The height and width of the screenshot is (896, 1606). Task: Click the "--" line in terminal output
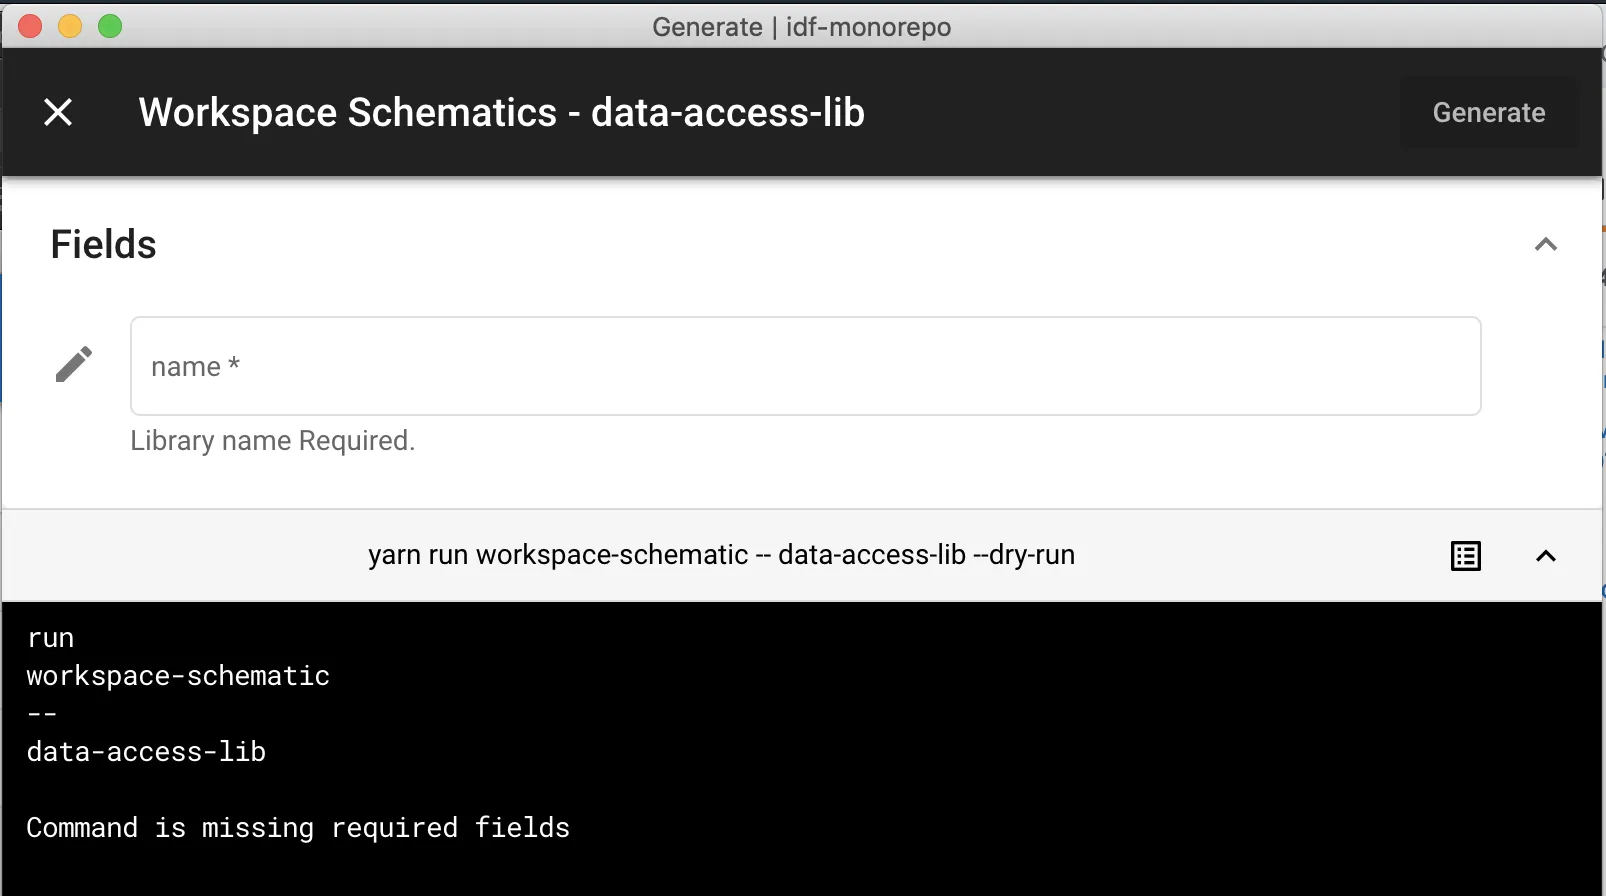click(42, 714)
